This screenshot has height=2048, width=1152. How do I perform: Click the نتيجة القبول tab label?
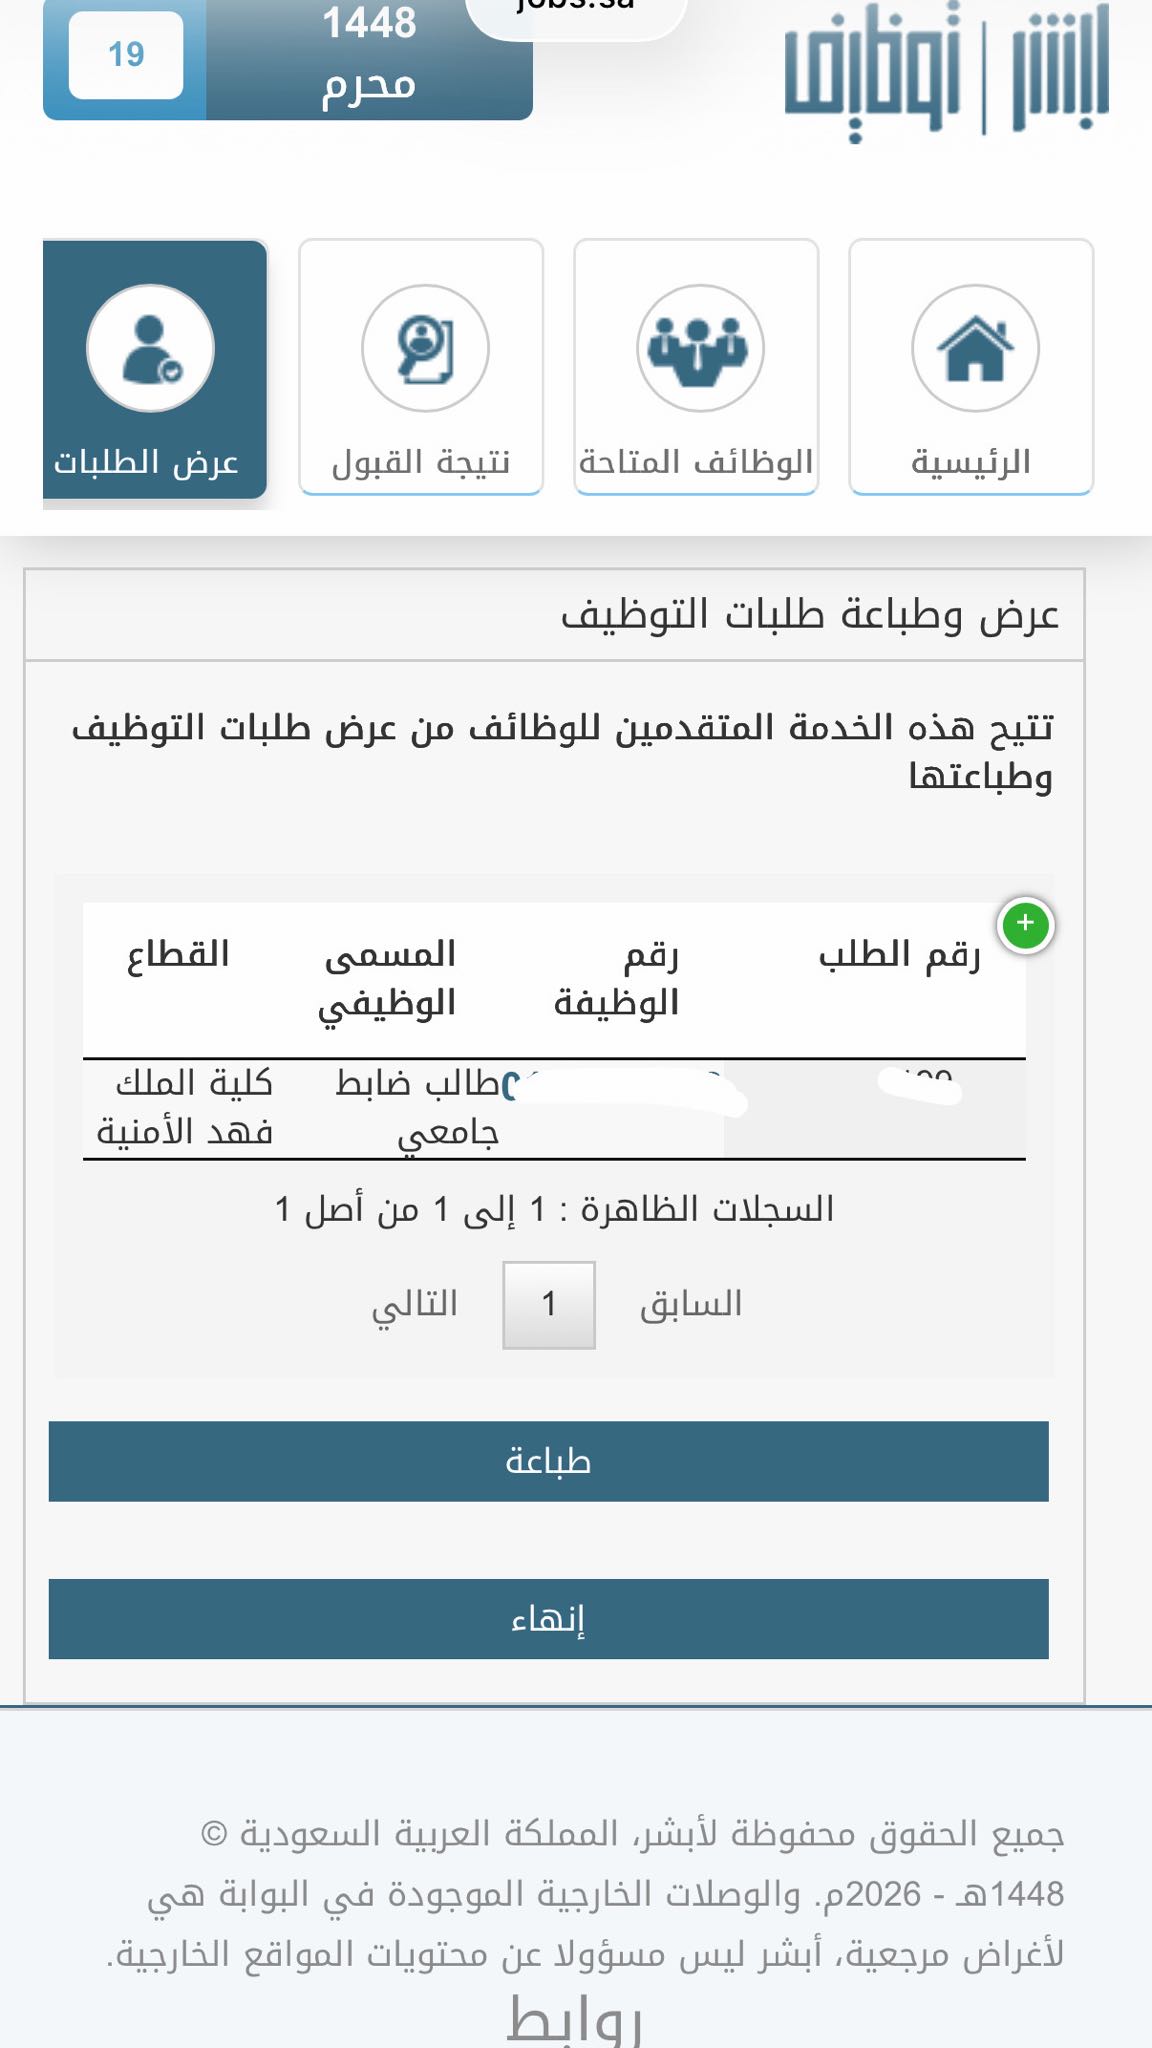[x=421, y=462]
